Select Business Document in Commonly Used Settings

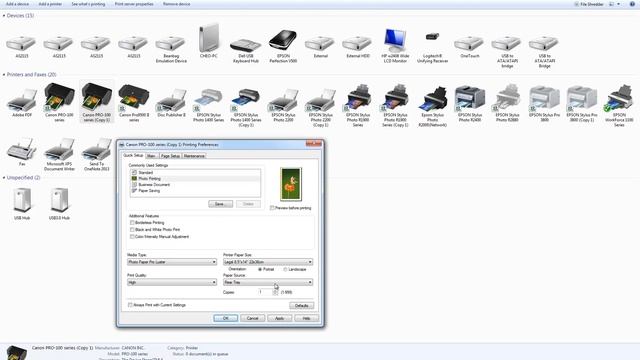pyautogui.click(x=195, y=184)
